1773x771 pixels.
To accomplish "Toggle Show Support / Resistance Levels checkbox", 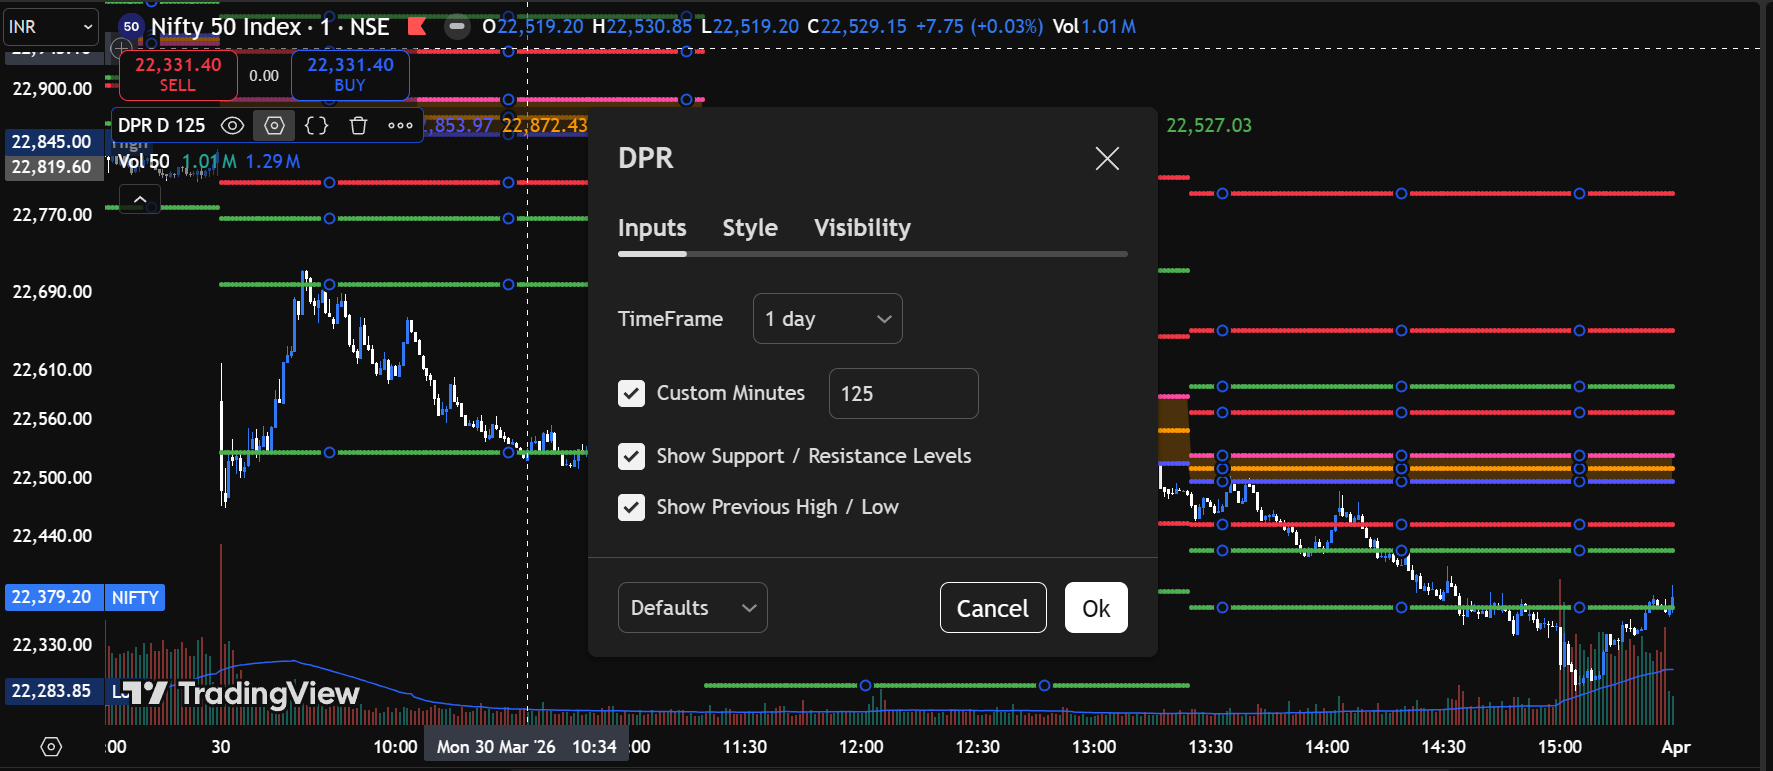I will tap(631, 456).
